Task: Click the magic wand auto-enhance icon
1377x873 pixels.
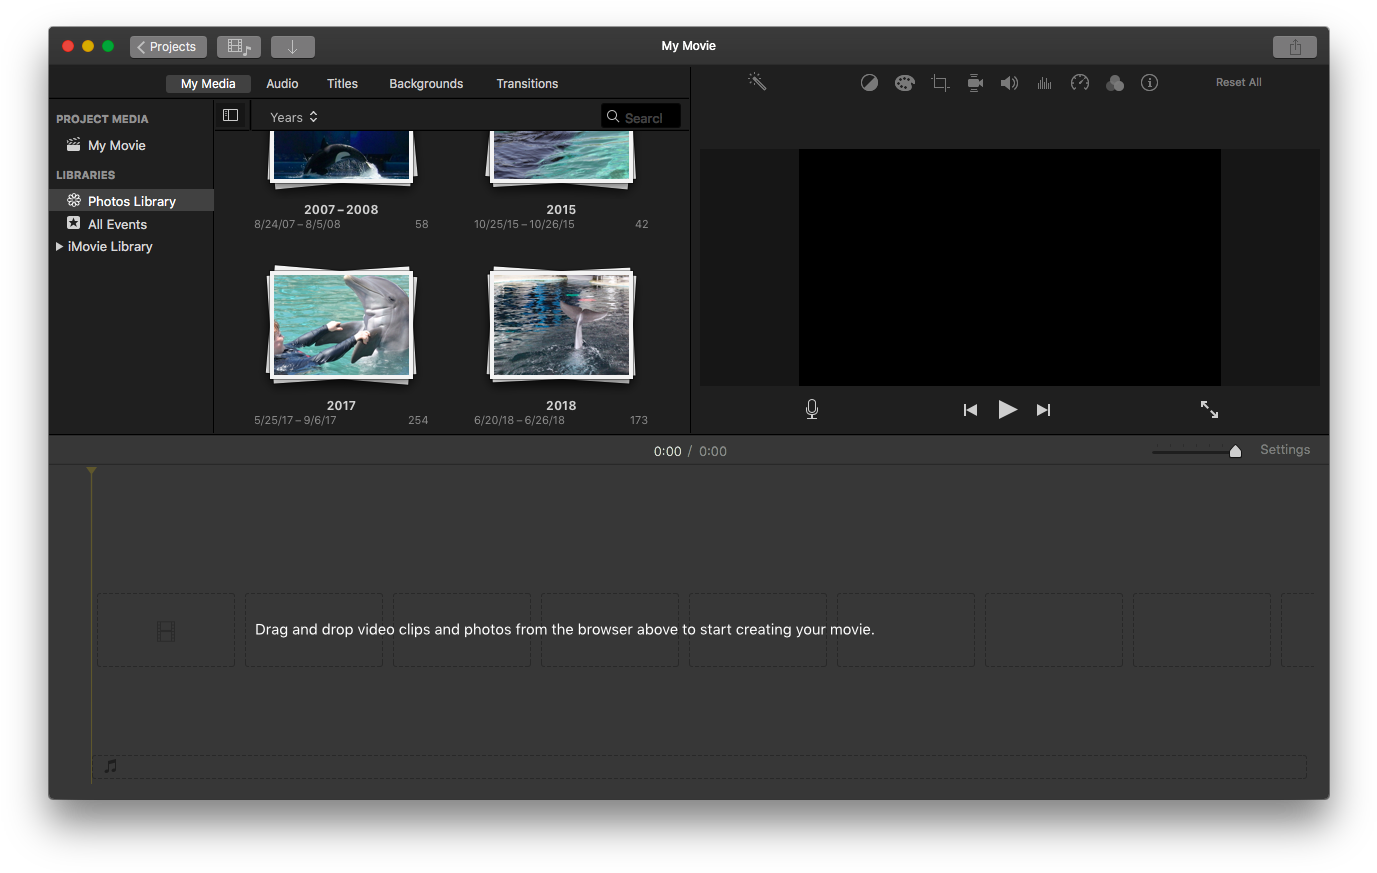Action: 757,82
